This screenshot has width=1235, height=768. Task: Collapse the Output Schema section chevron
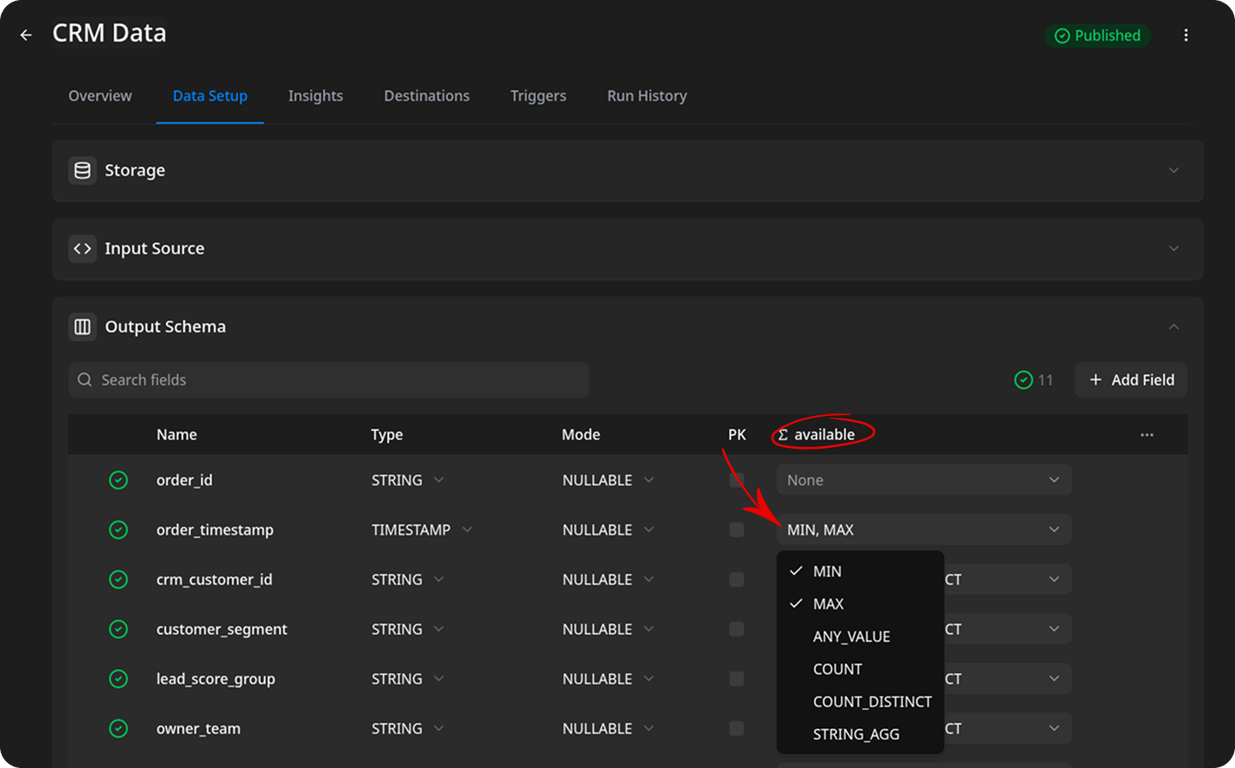[x=1174, y=326]
